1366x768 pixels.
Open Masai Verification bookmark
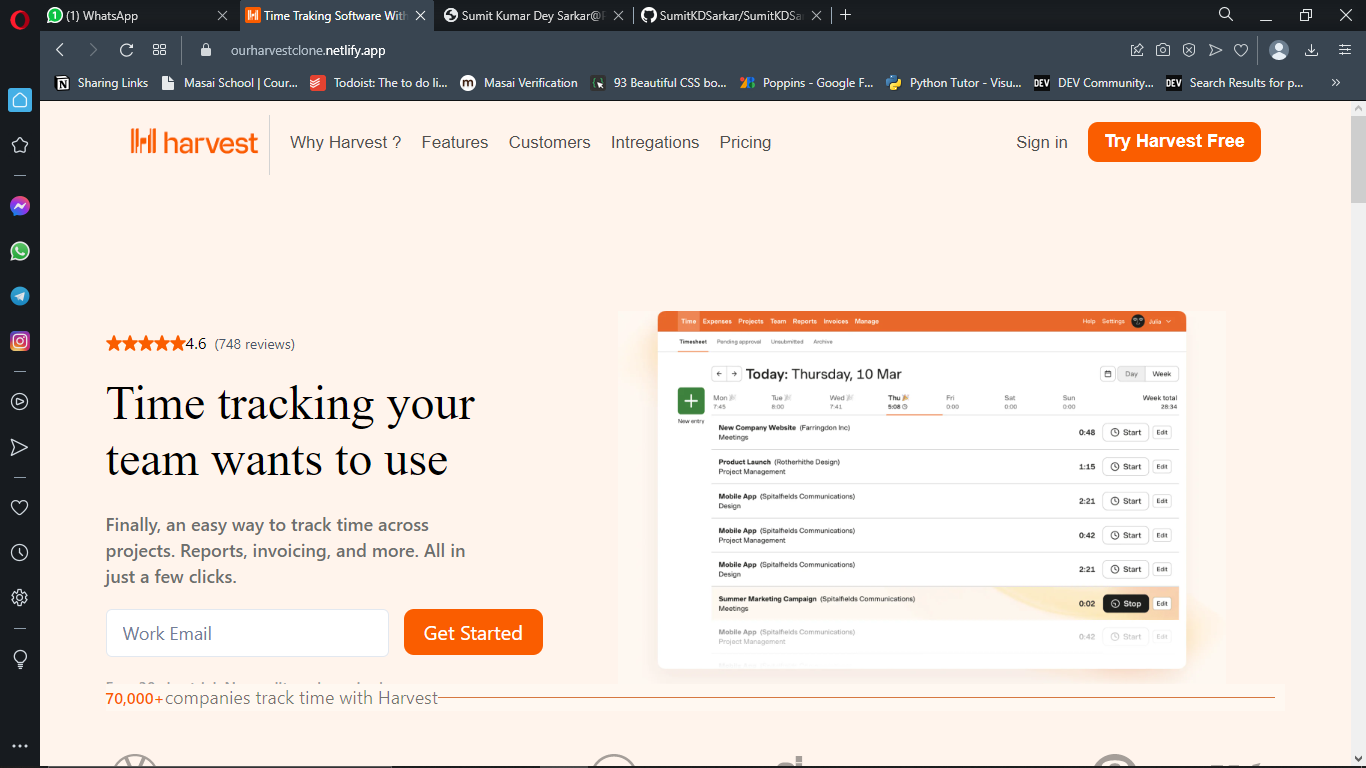pyautogui.click(x=519, y=83)
